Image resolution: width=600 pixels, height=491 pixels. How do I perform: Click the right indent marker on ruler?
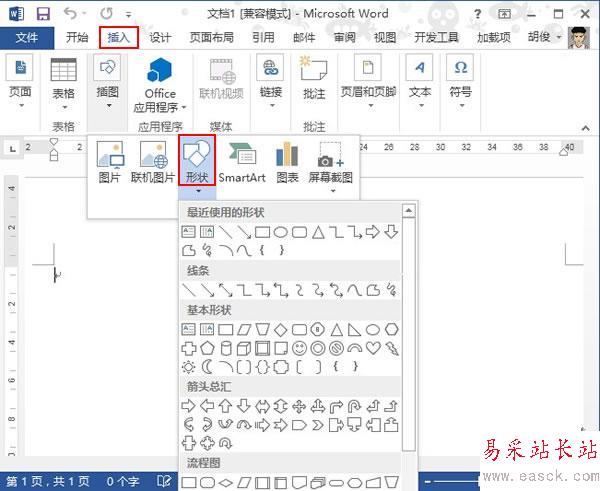(x=564, y=152)
